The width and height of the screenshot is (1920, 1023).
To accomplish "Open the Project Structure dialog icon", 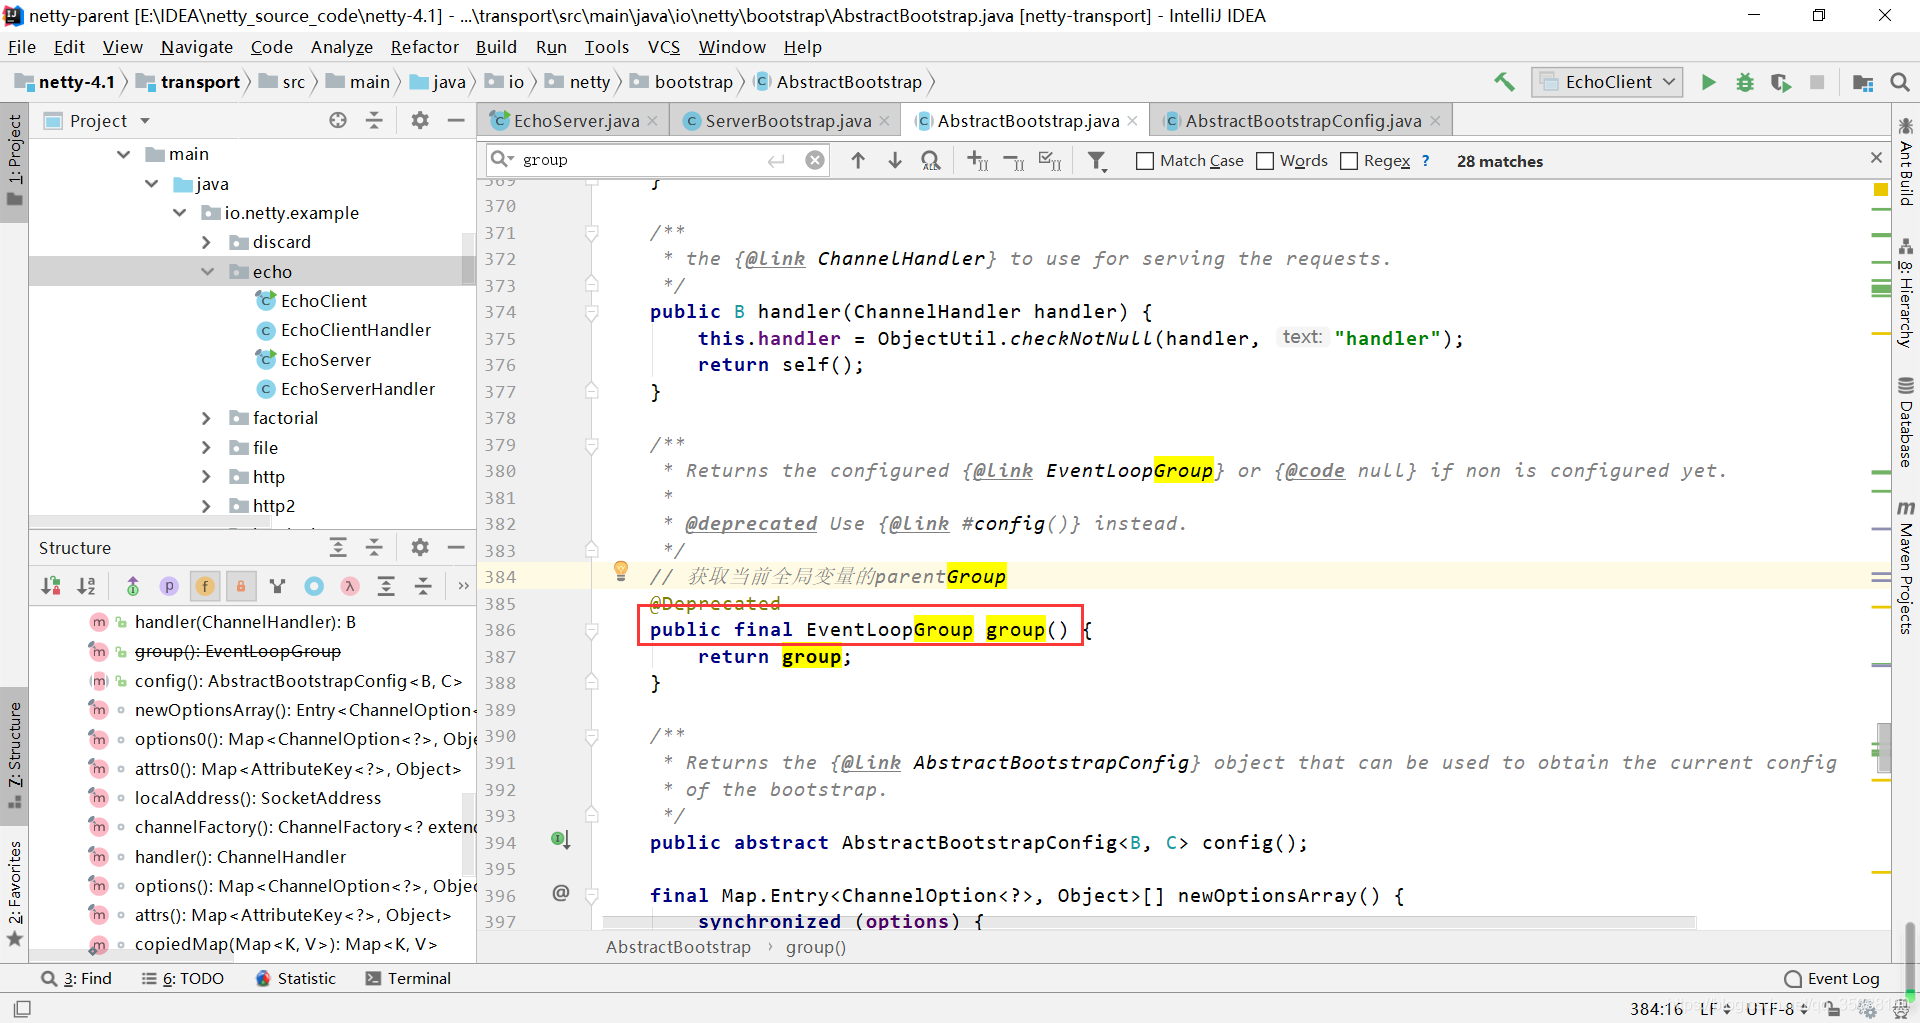I will click(1863, 82).
